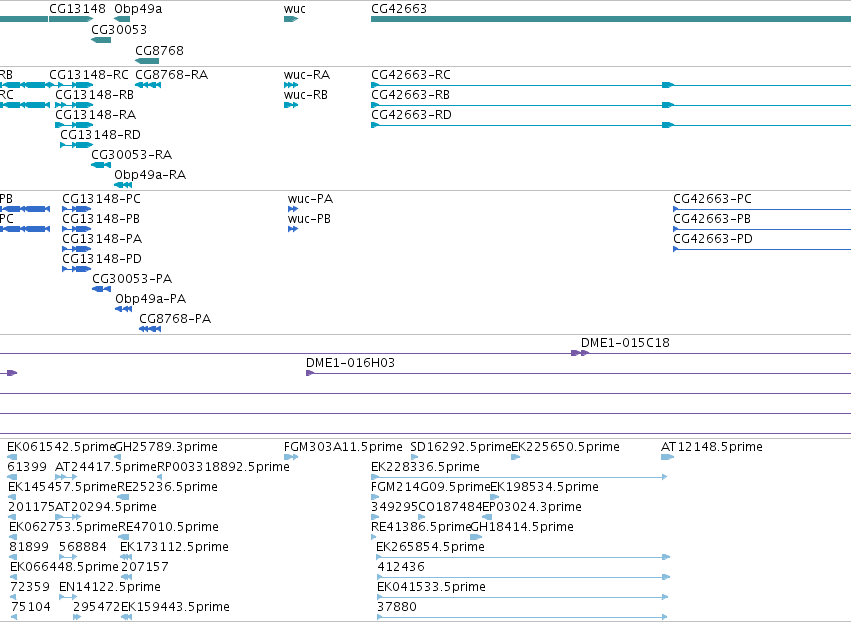Click EST EK145457.5prime
This screenshot has width=851, height=622.
click(x=62, y=487)
